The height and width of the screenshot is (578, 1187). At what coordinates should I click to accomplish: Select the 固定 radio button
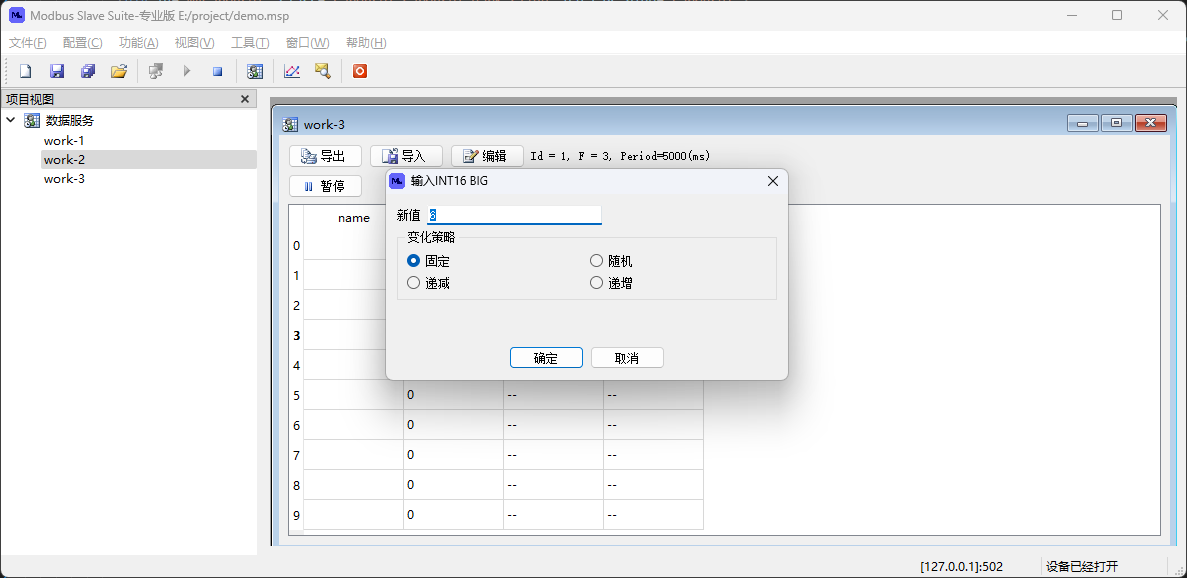[414, 261]
